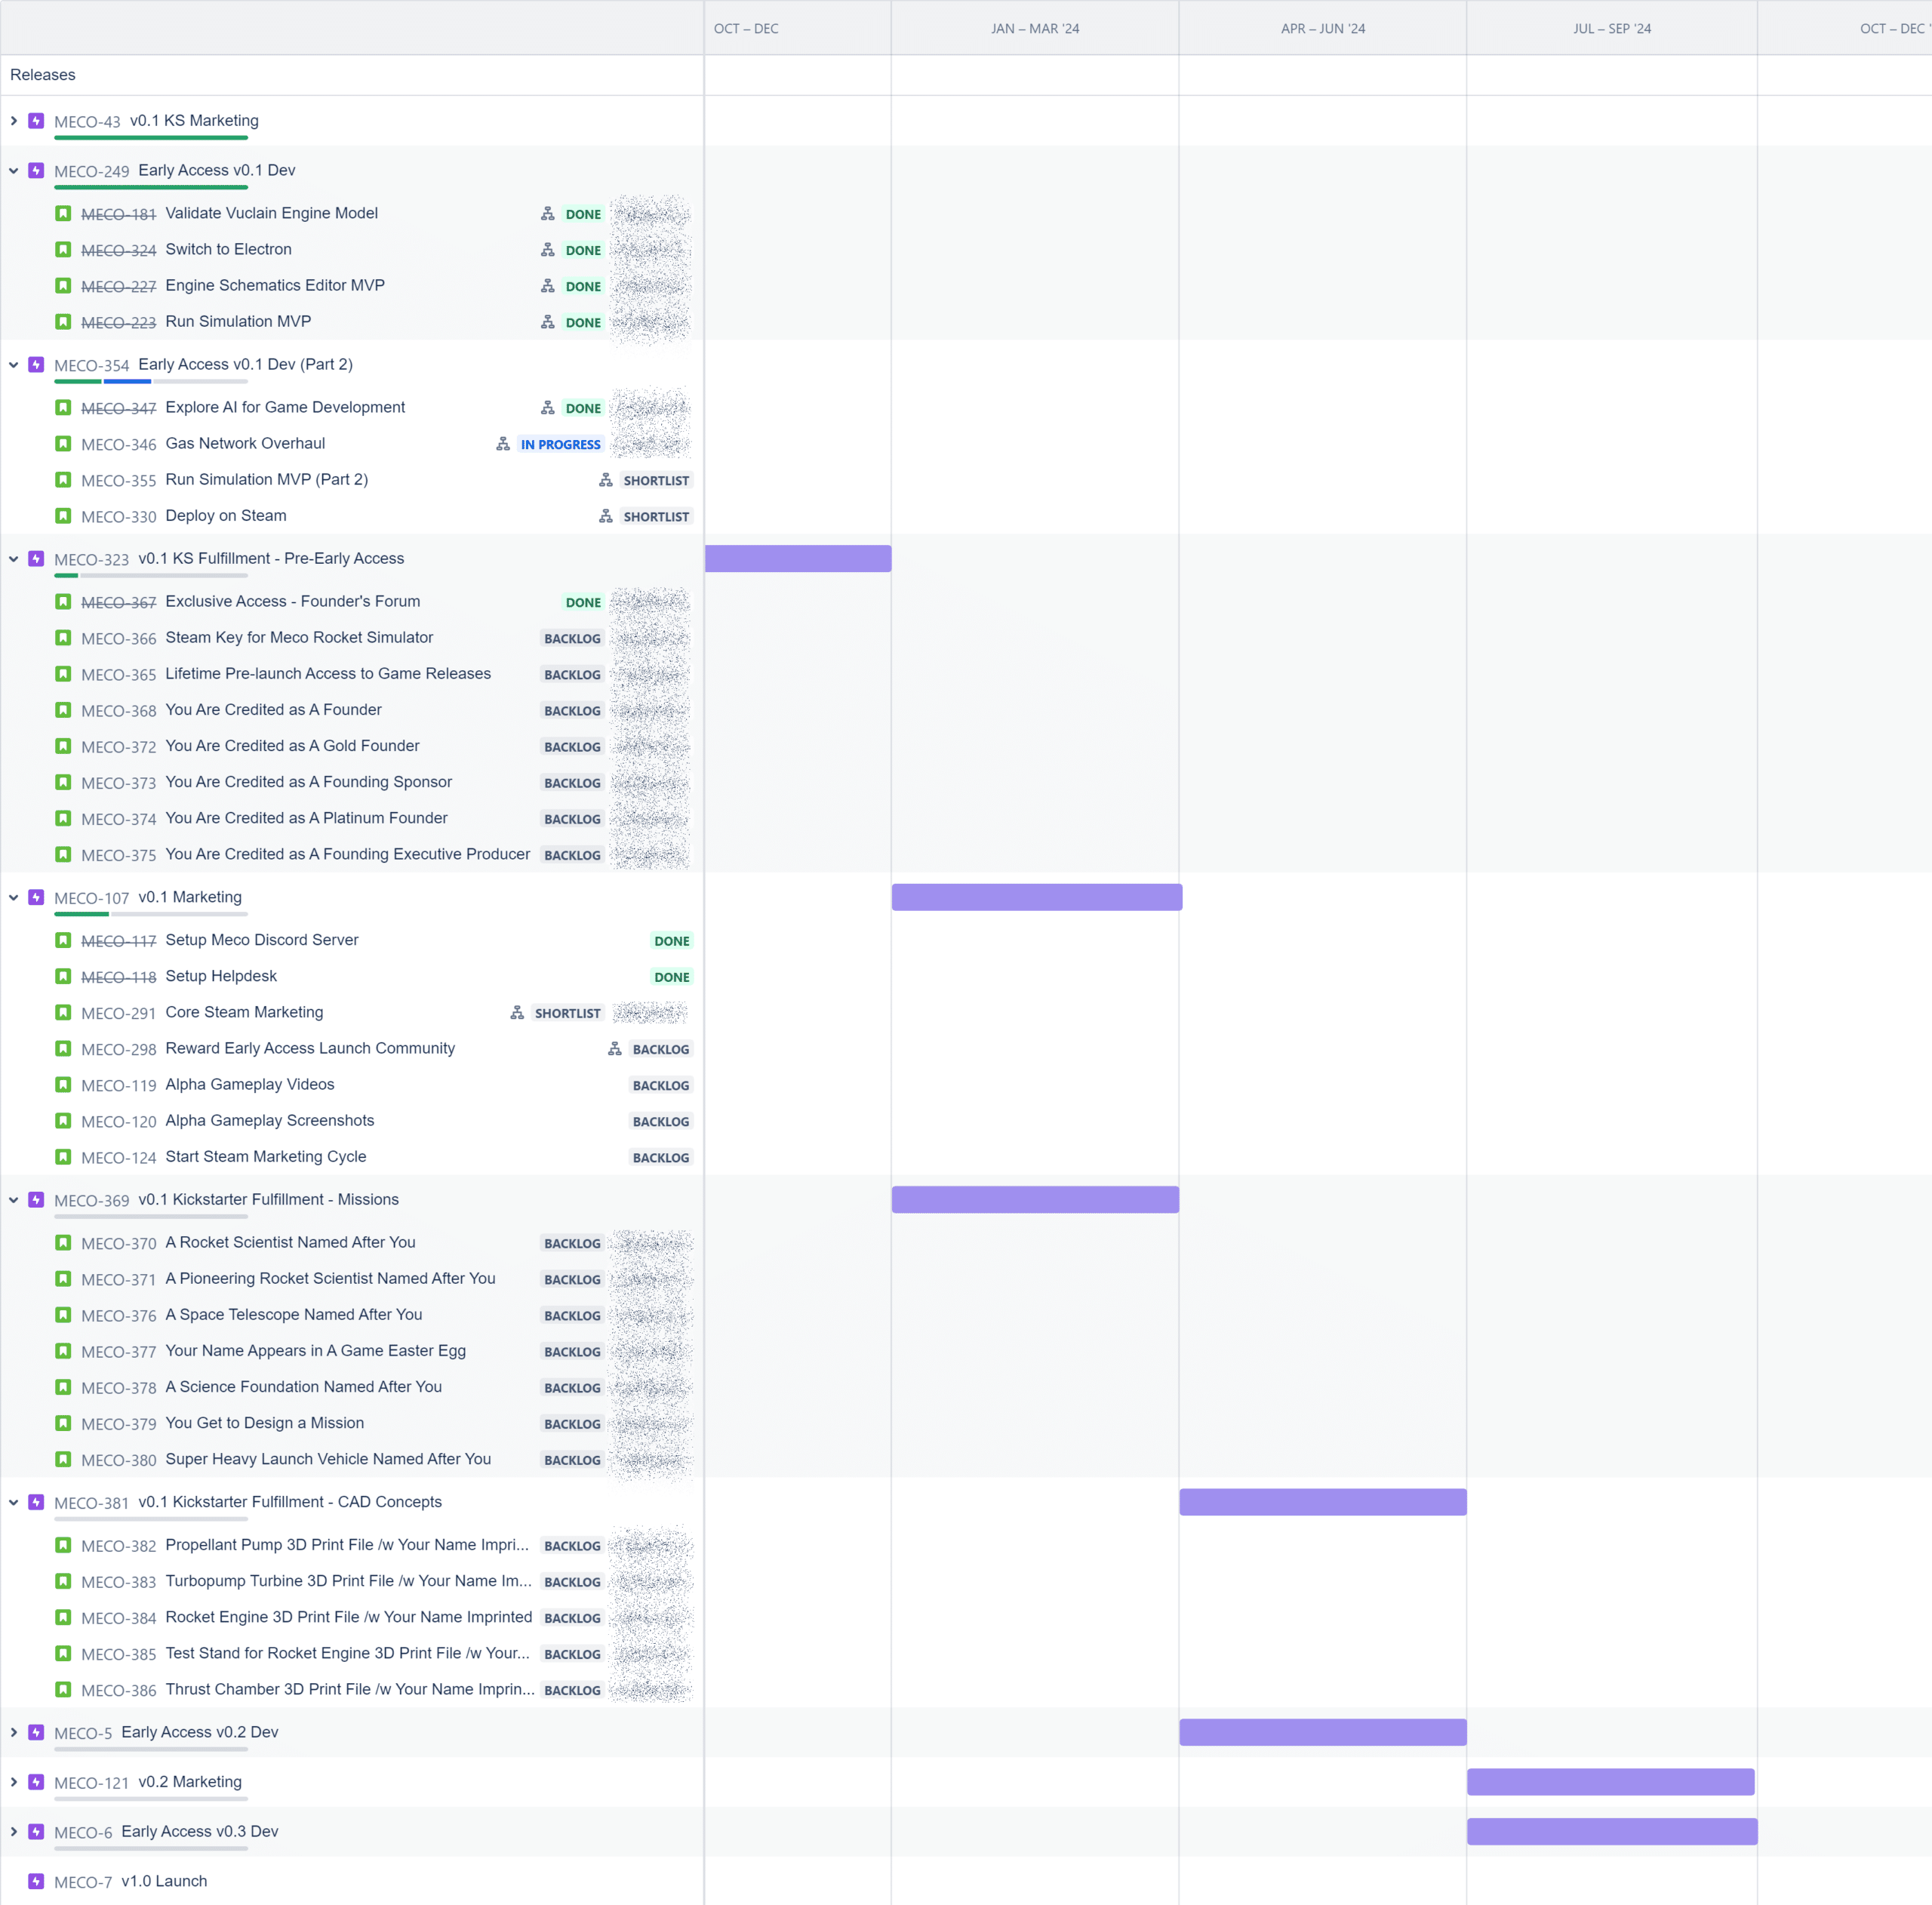This screenshot has width=1932, height=1905.
Task: Click the purple epic icon for MECO-43
Action: coord(36,121)
